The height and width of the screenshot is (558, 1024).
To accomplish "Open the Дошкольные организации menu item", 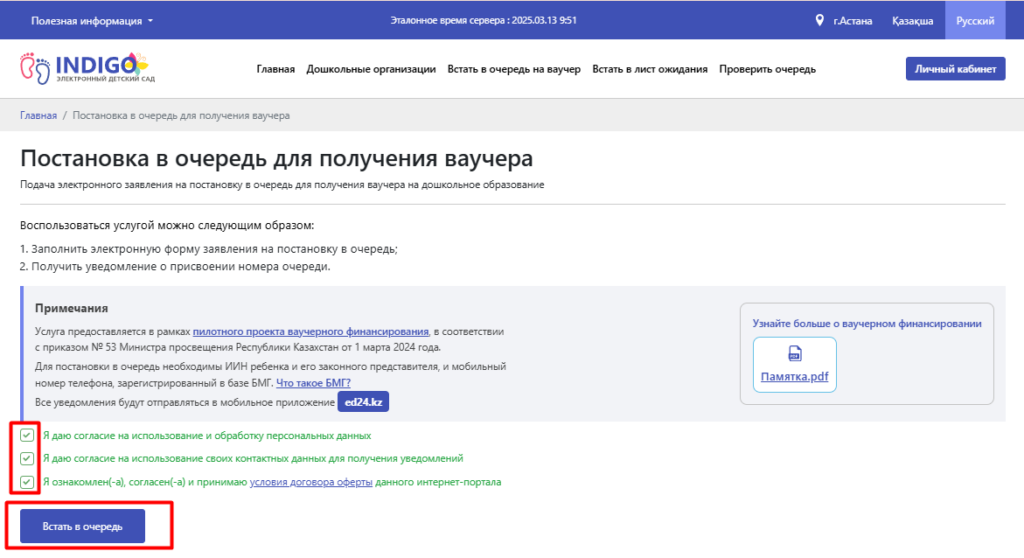I will tap(371, 69).
